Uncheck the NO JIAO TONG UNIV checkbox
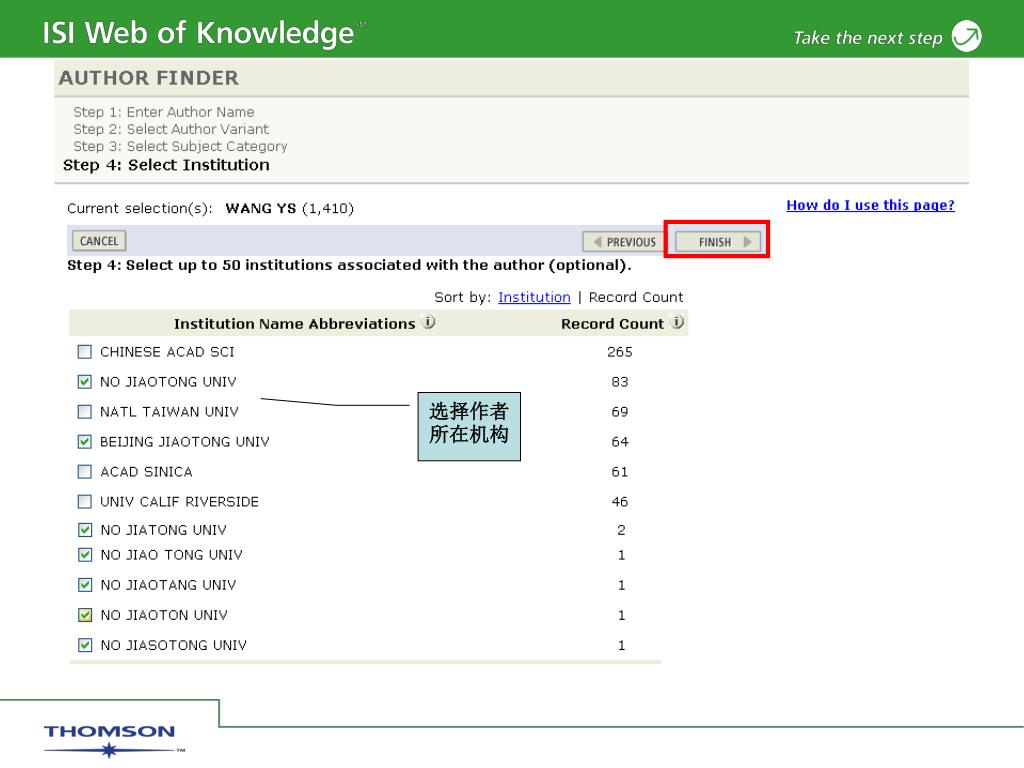Viewport: 1024px width, 768px height. 85,555
